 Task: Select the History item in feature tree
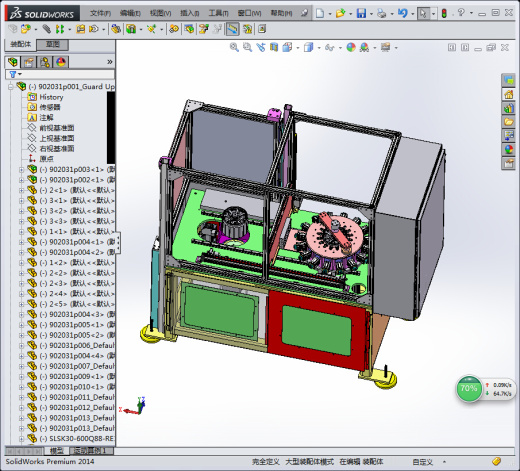(x=51, y=97)
